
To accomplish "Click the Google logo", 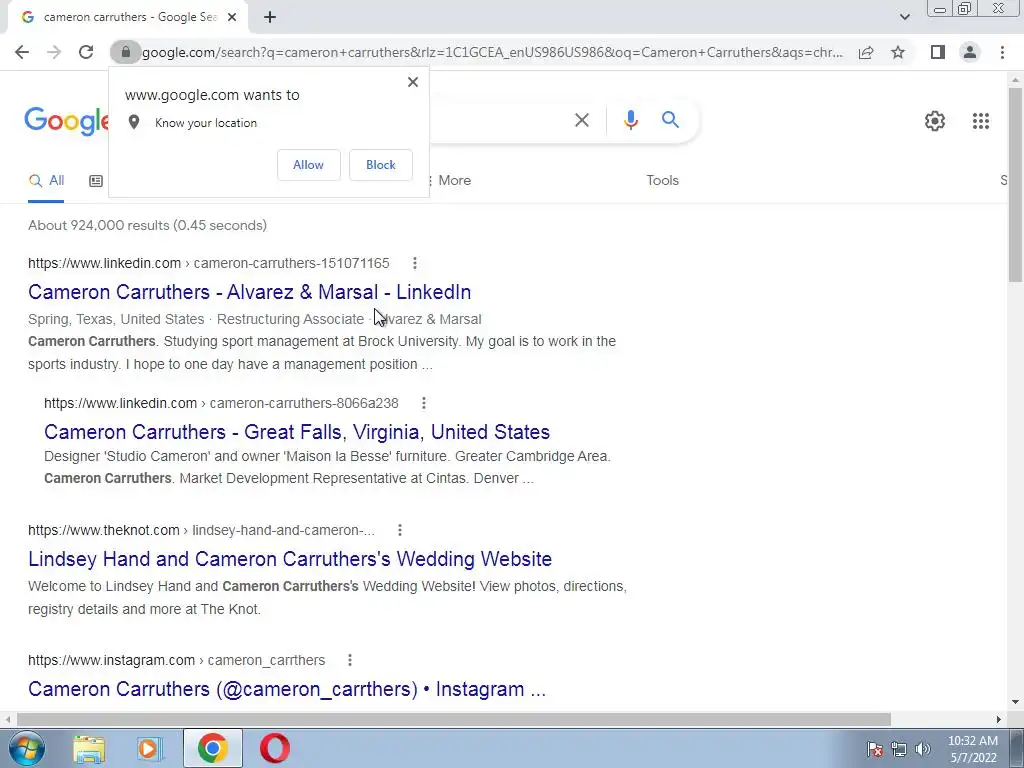I will (x=66, y=121).
